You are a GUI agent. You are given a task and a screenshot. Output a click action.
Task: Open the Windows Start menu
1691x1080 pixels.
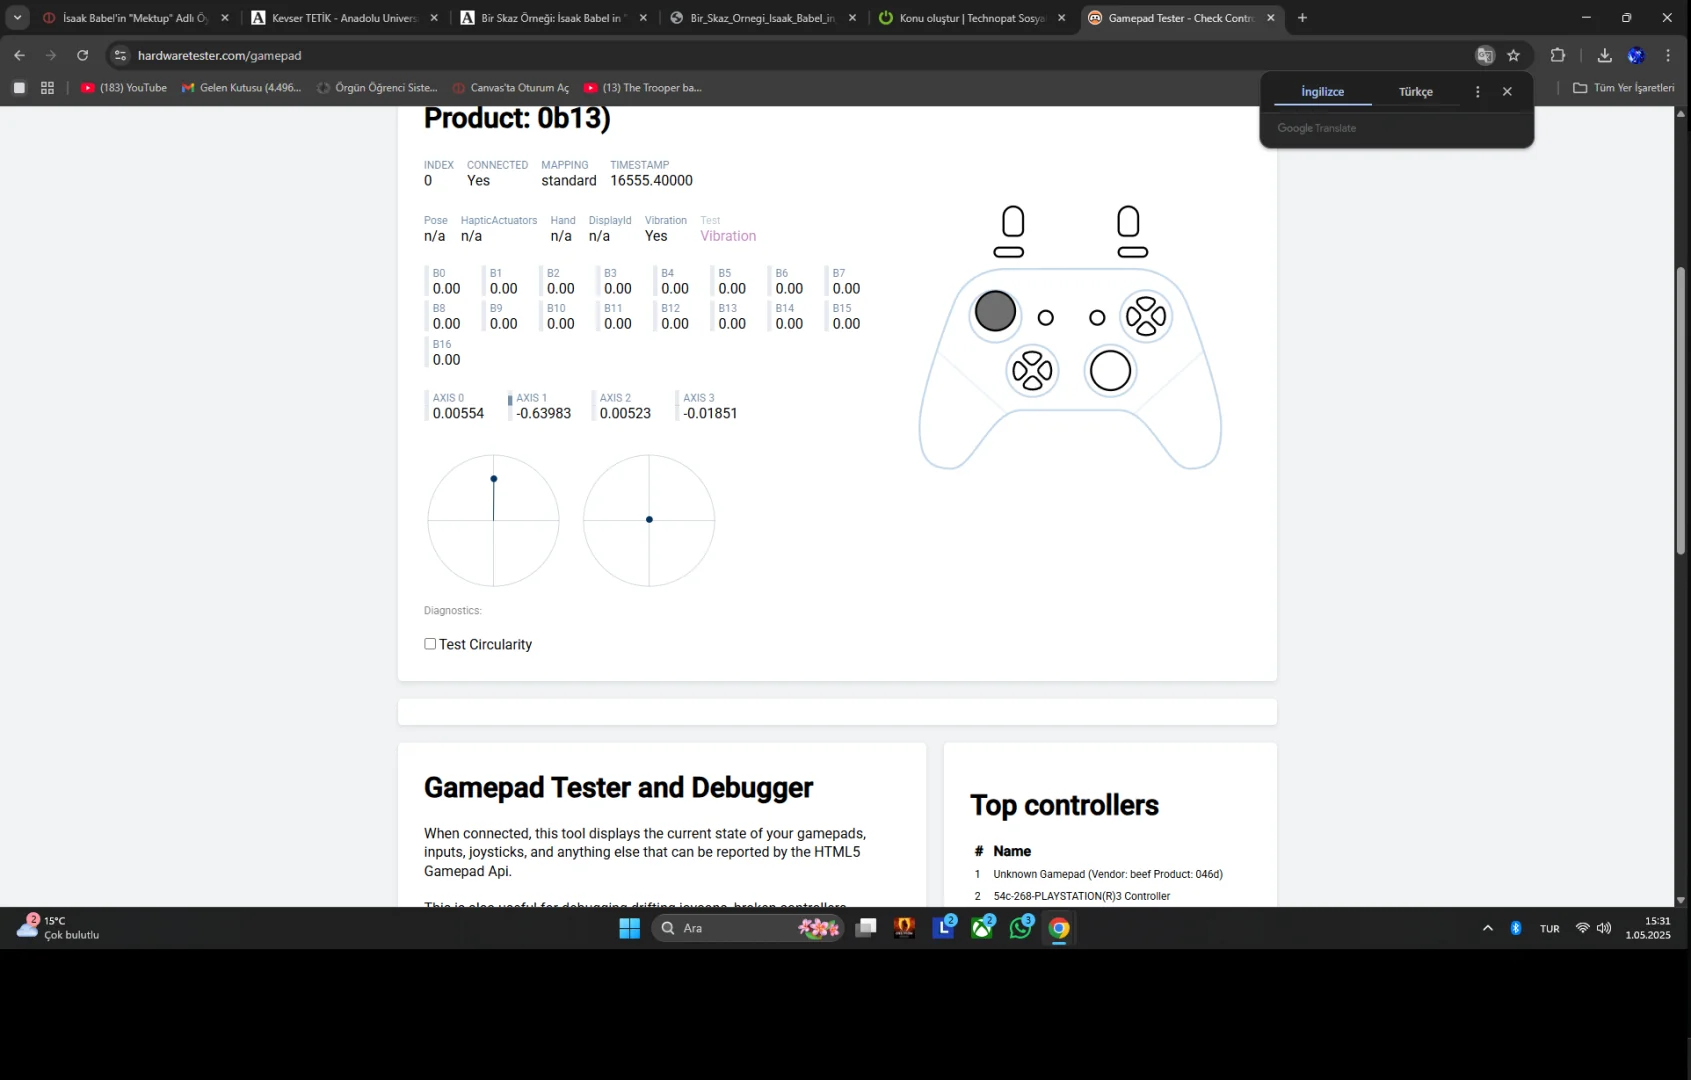(x=629, y=928)
